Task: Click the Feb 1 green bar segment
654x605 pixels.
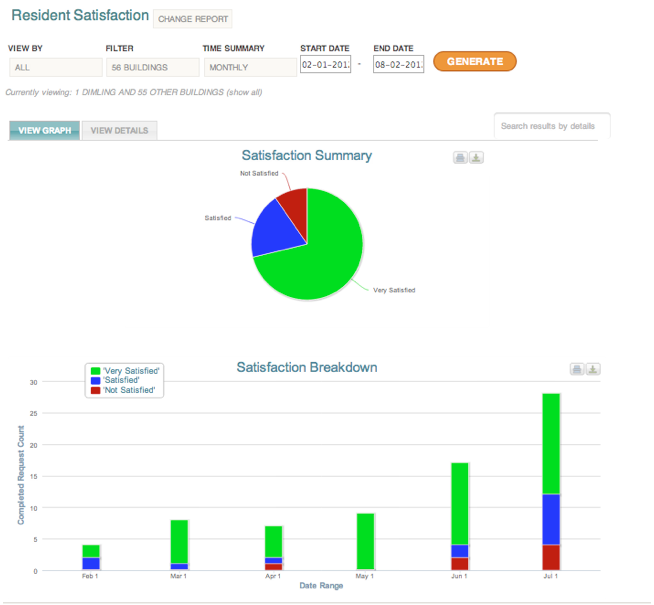Action: pyautogui.click(x=91, y=551)
